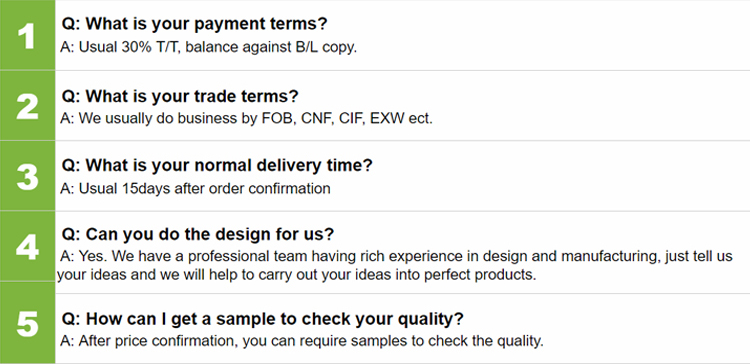Select the 'Can you do the design' question

coord(198,234)
